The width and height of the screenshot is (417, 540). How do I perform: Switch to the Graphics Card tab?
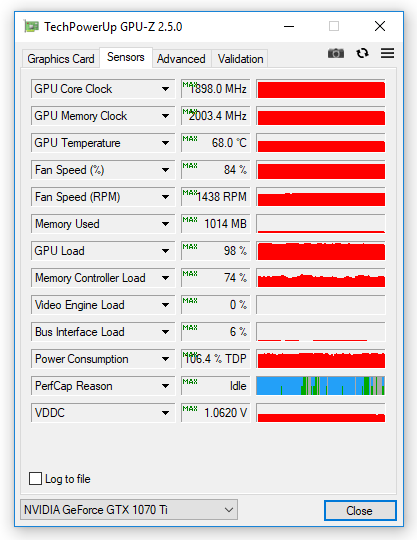click(x=61, y=59)
